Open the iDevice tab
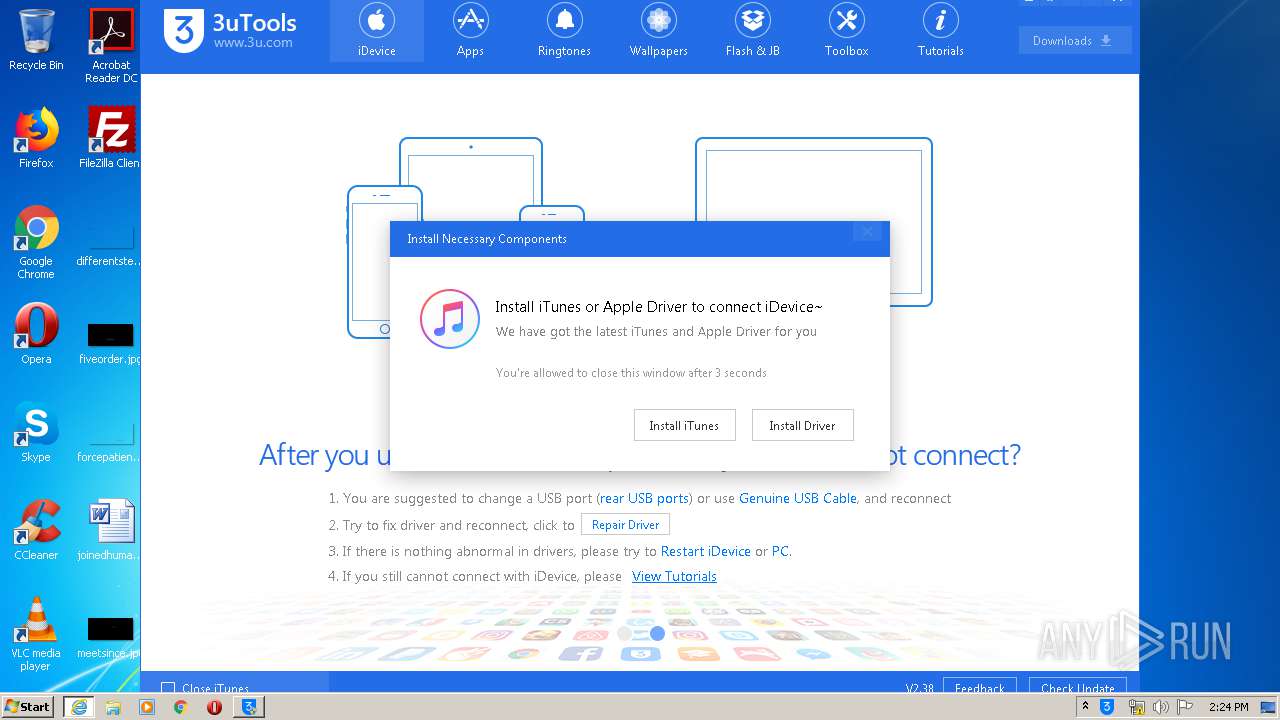 (377, 31)
